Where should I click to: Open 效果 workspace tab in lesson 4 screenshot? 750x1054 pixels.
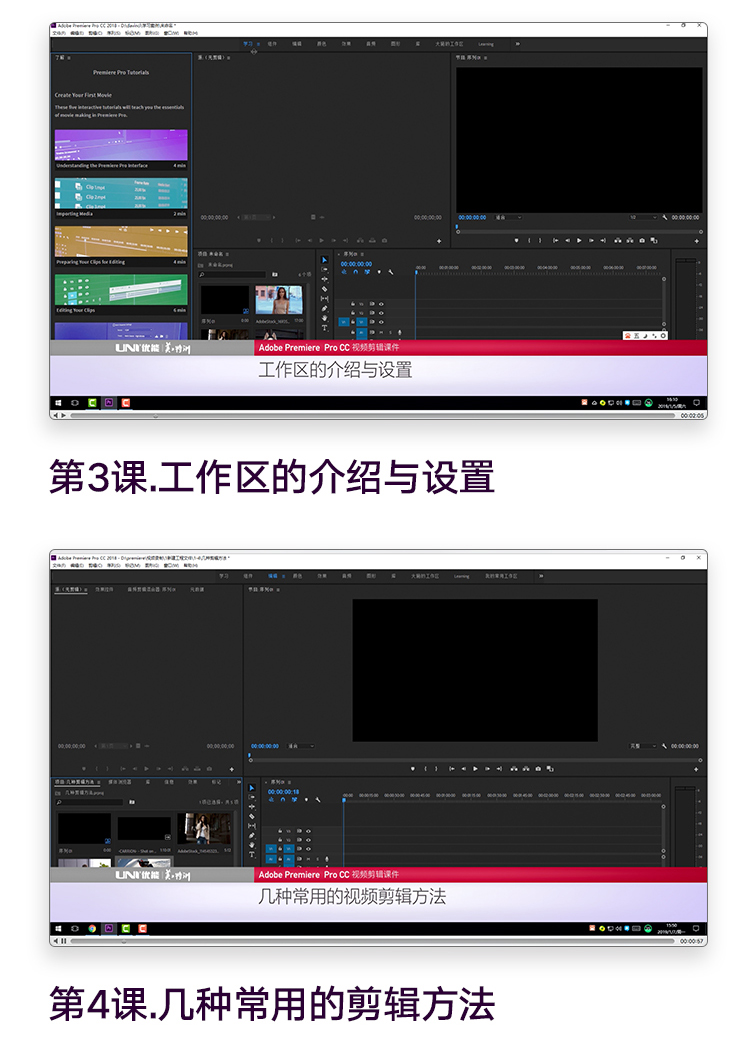(x=322, y=576)
